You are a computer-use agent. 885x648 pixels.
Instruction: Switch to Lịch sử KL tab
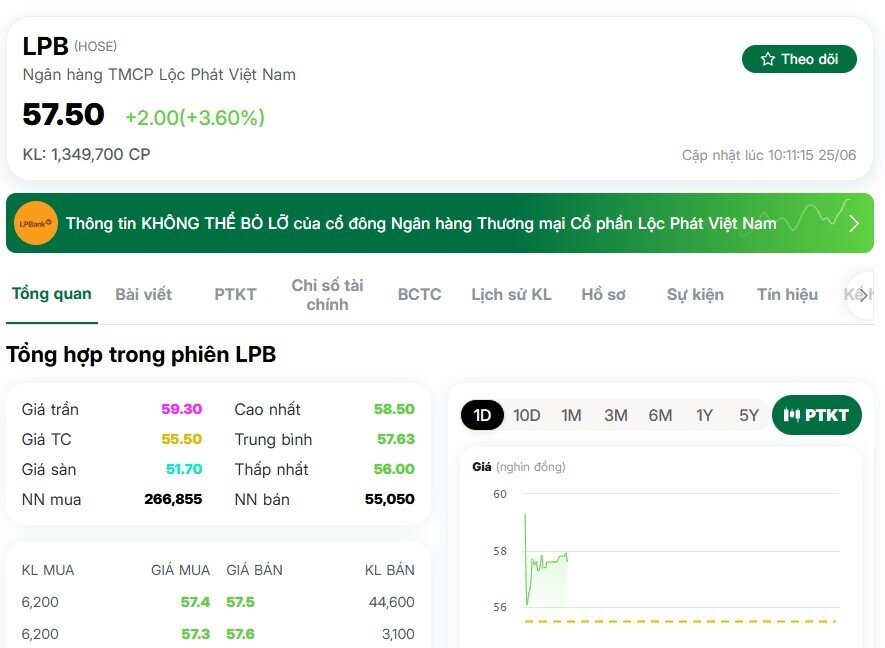[511, 295]
